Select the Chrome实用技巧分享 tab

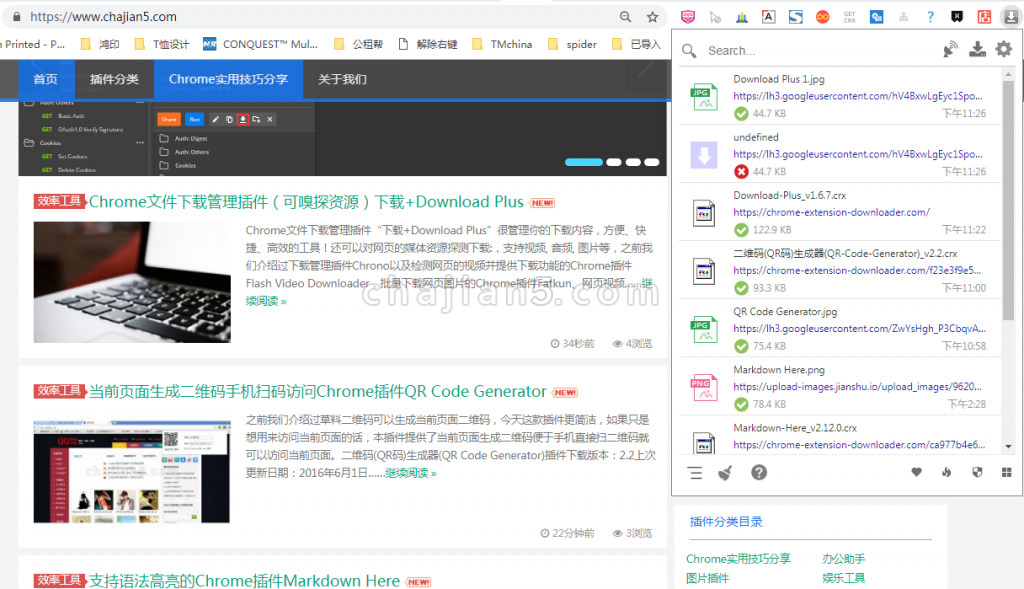click(x=229, y=79)
